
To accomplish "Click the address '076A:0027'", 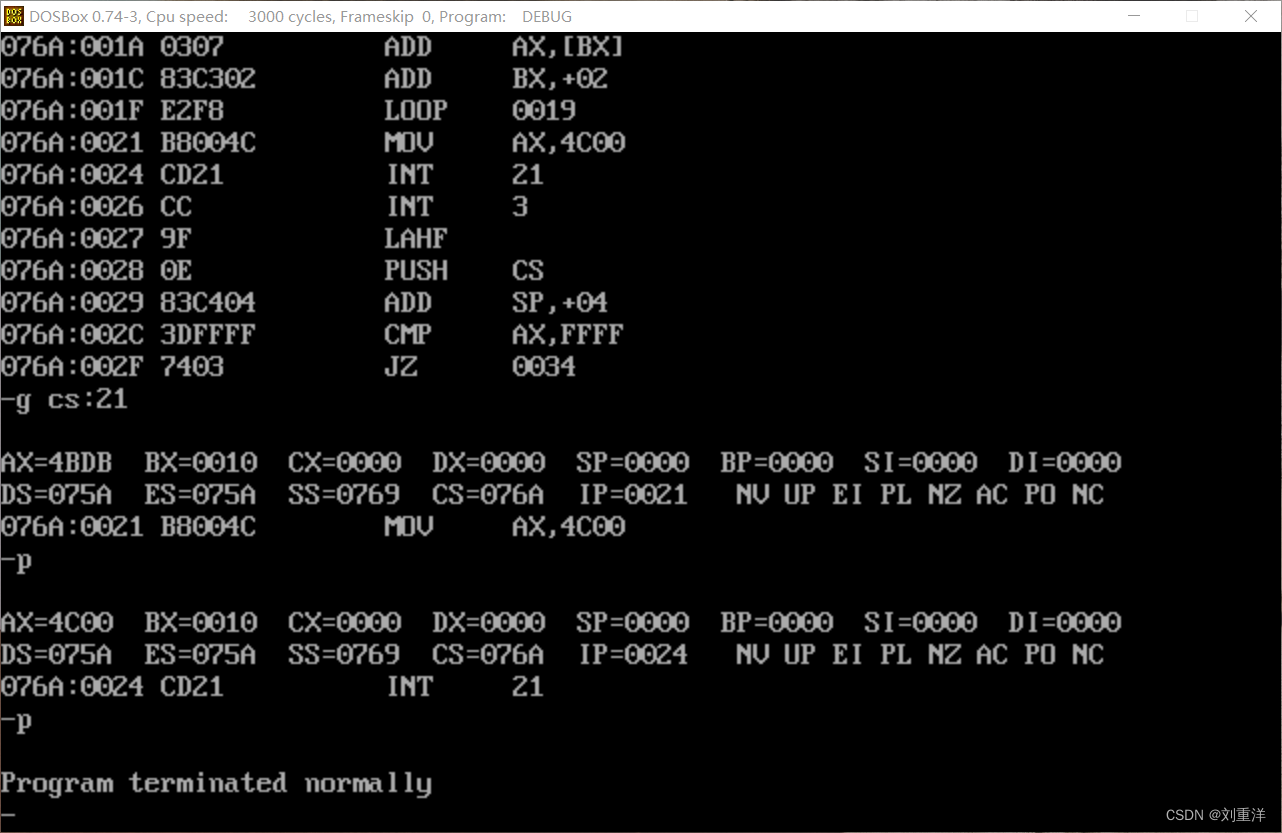I will pyautogui.click(x=72, y=238).
